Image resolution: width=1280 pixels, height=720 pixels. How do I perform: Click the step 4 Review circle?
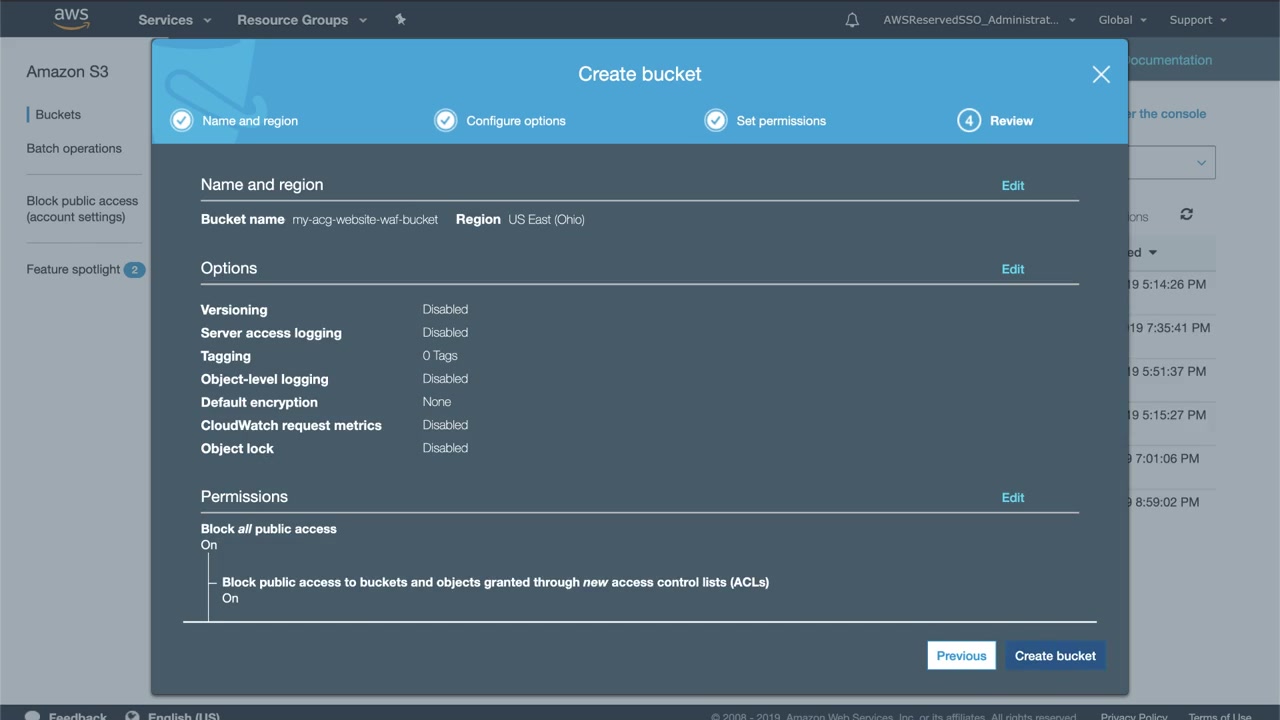(968, 120)
